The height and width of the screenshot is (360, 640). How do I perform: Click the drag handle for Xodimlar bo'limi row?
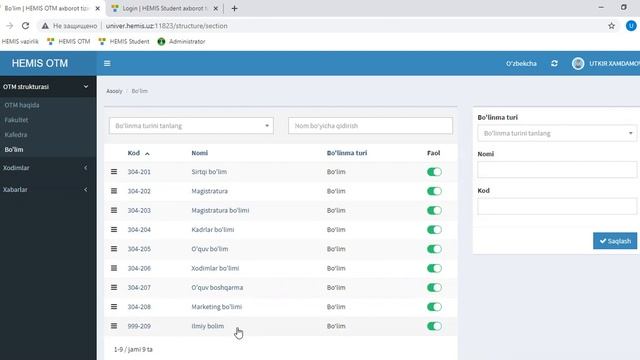click(x=114, y=268)
